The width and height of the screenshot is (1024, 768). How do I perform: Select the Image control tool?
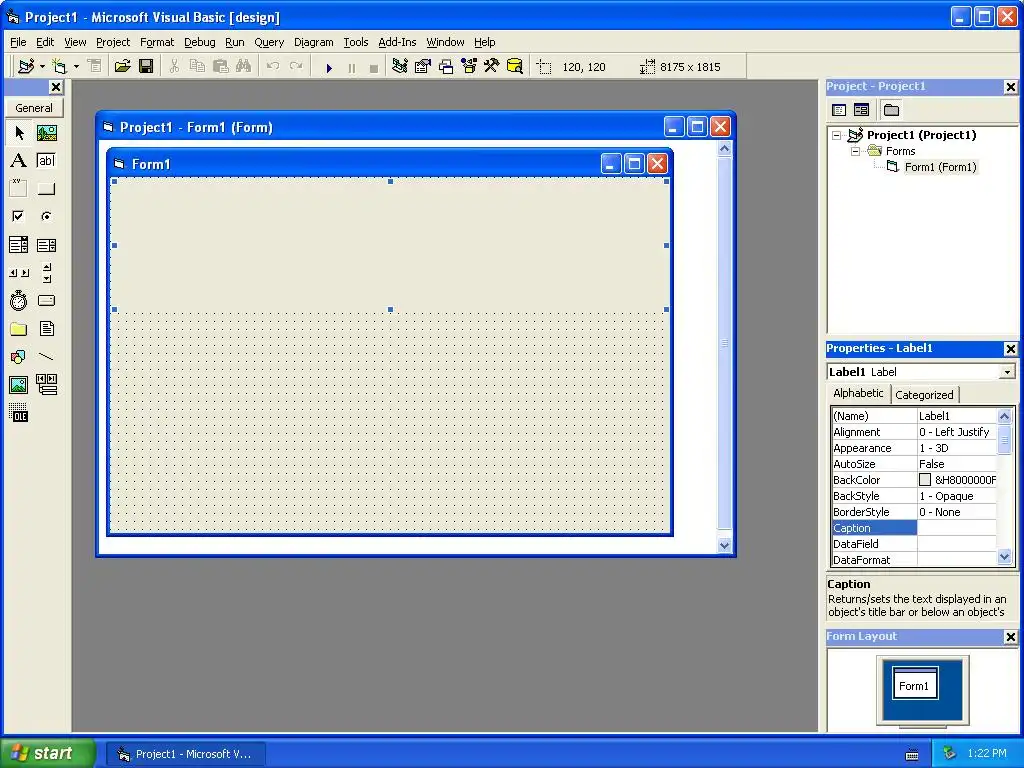point(19,385)
